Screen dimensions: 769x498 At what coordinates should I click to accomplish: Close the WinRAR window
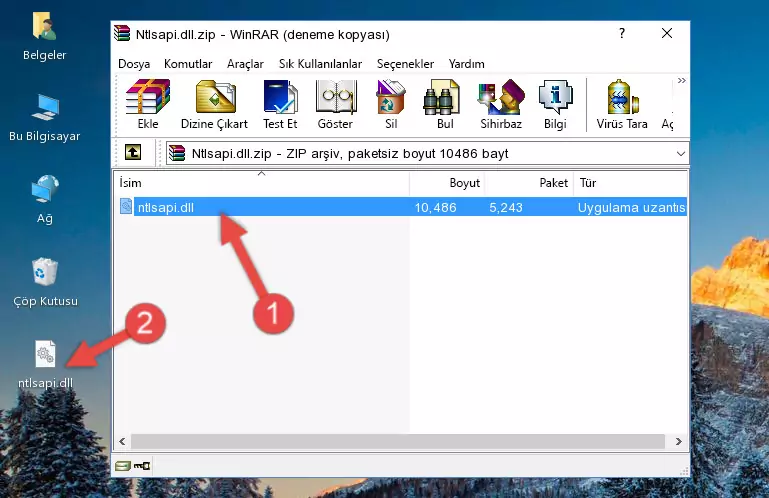667,33
